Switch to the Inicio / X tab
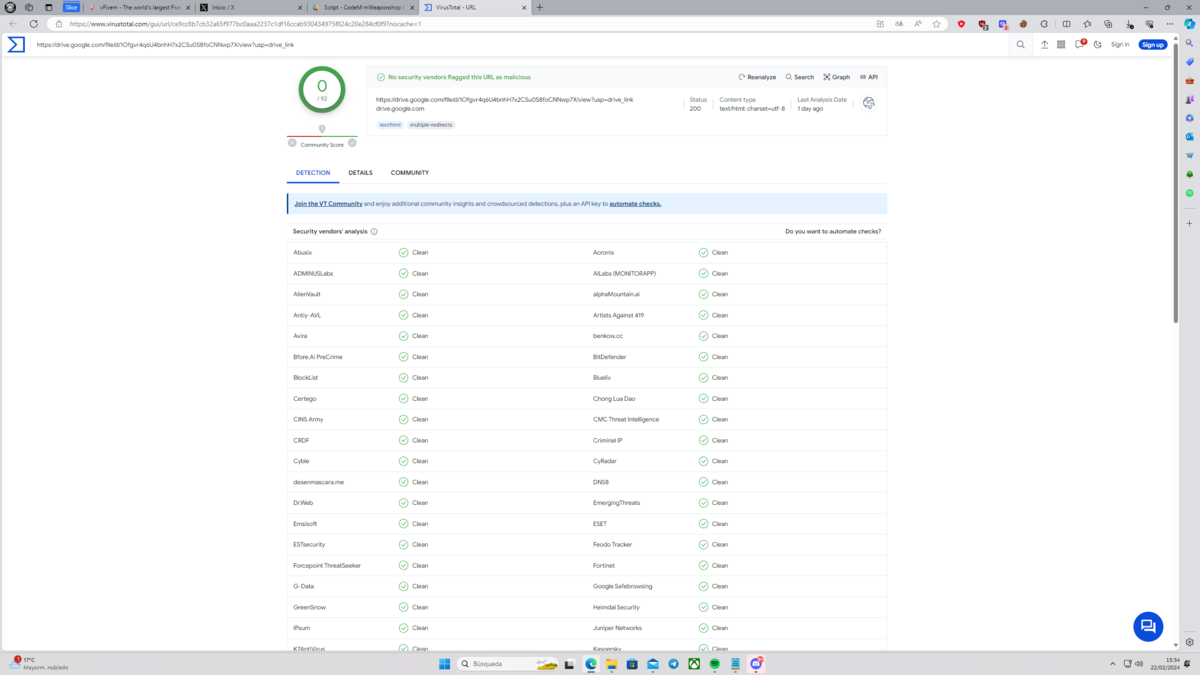The image size is (1200, 675). click(x=250, y=7)
